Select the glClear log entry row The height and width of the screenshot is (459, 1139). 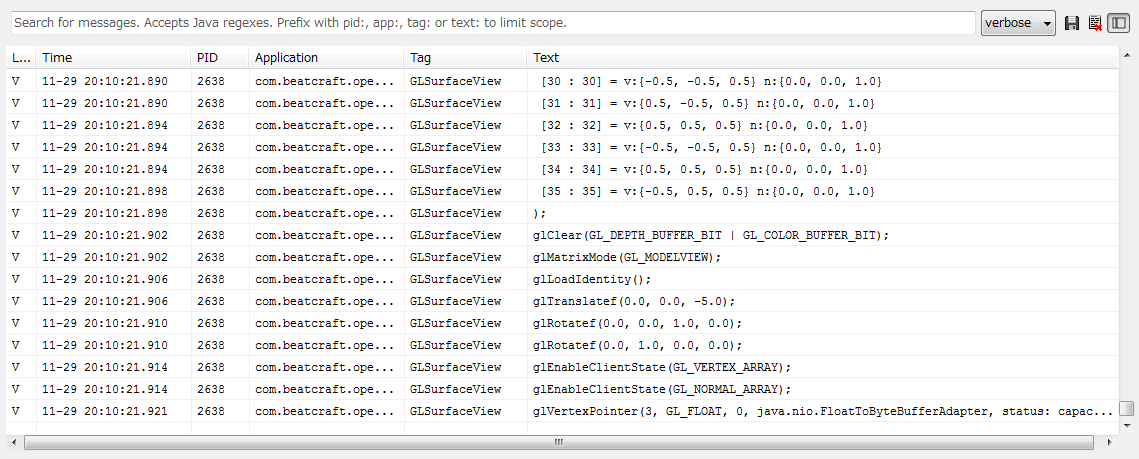710,235
